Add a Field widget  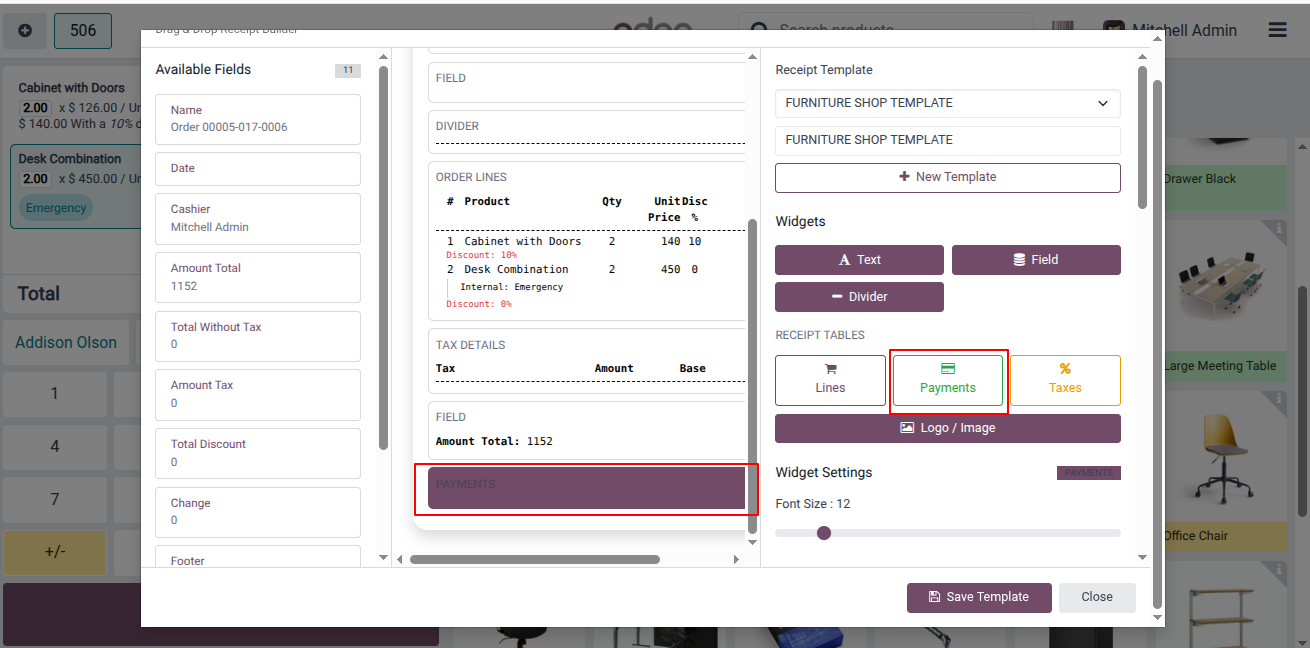click(1036, 260)
